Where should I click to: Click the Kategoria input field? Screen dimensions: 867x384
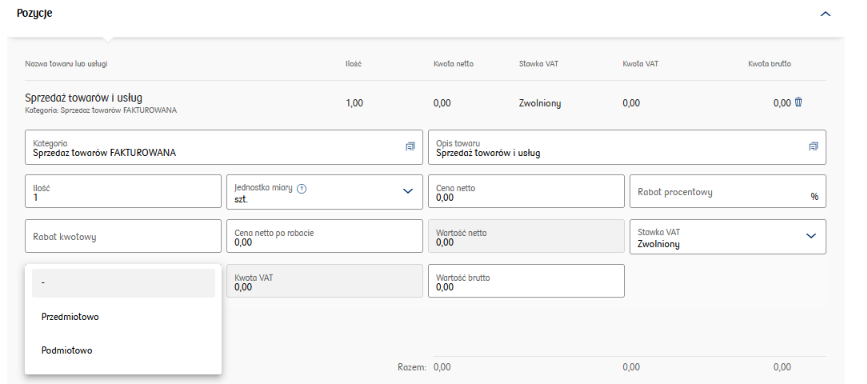[x=223, y=147]
